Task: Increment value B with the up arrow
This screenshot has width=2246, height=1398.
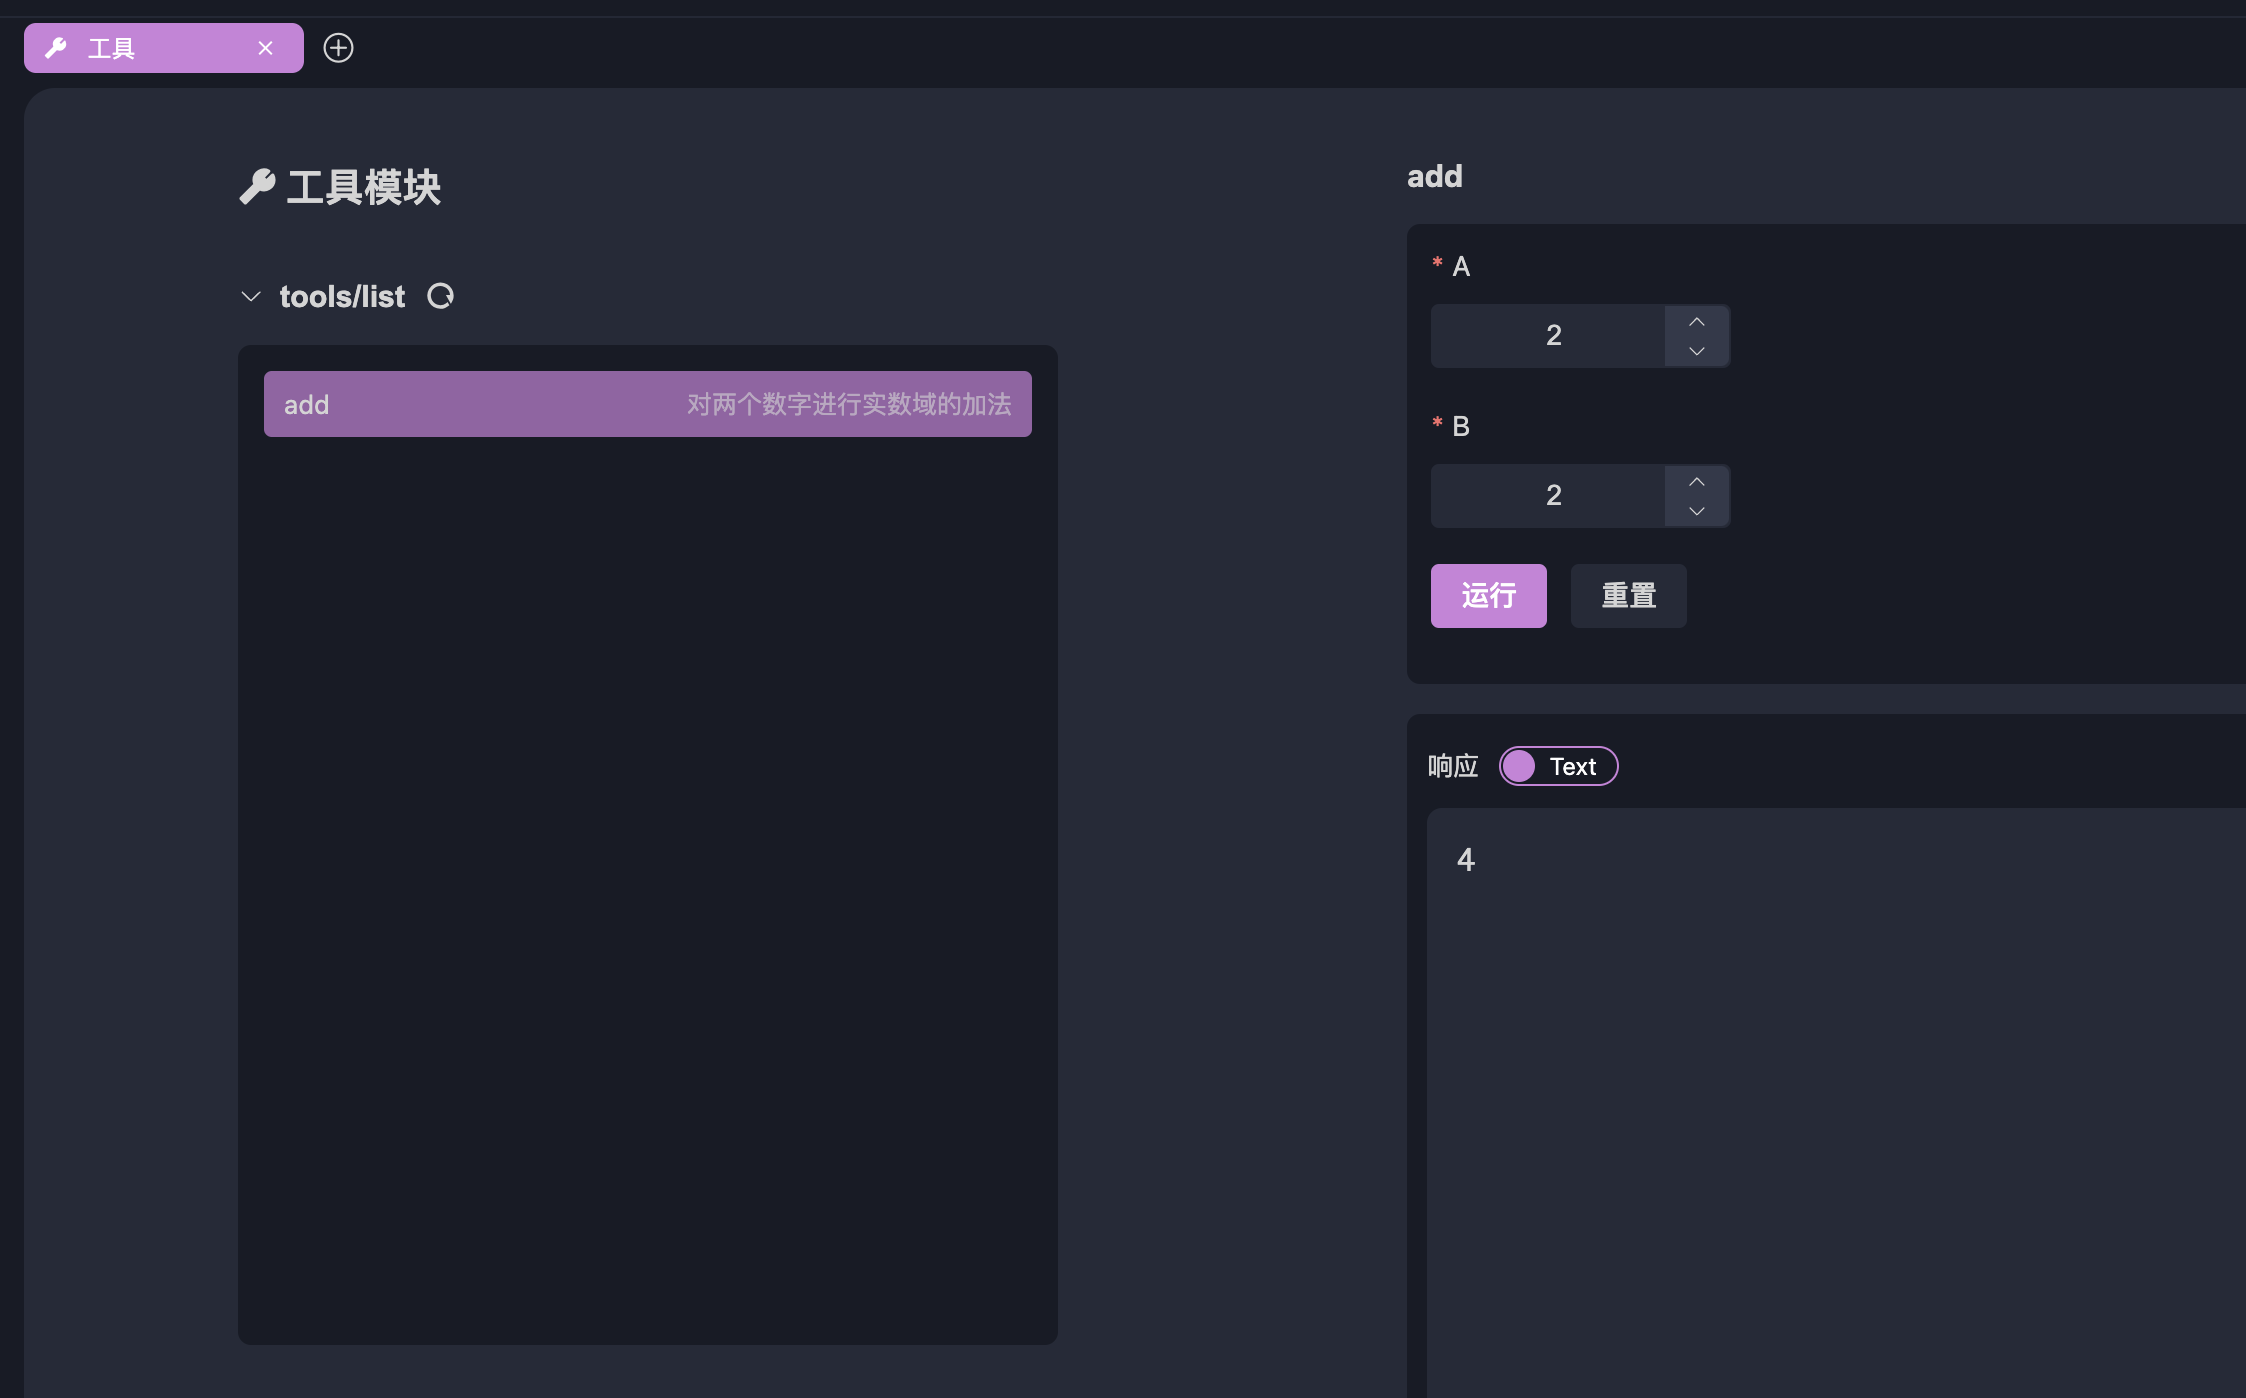Action: coord(1696,481)
